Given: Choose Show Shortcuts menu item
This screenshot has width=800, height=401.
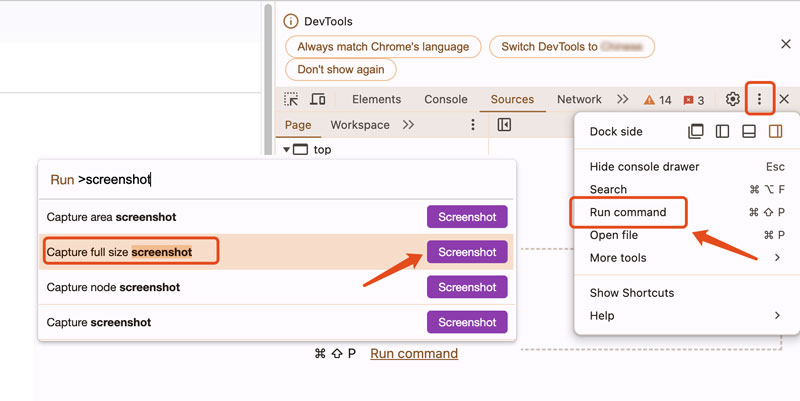Looking at the screenshot, I should [x=686, y=293].
